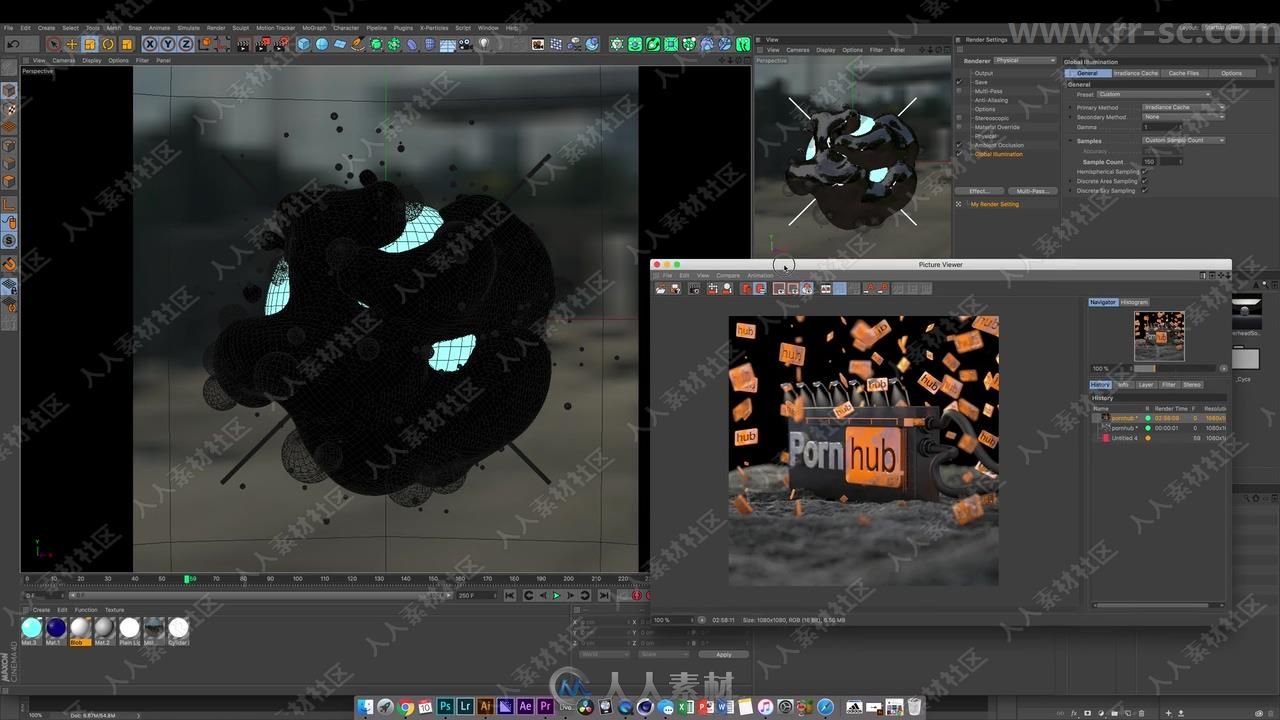
Task: Toggle the X axis lock
Action: (149, 44)
